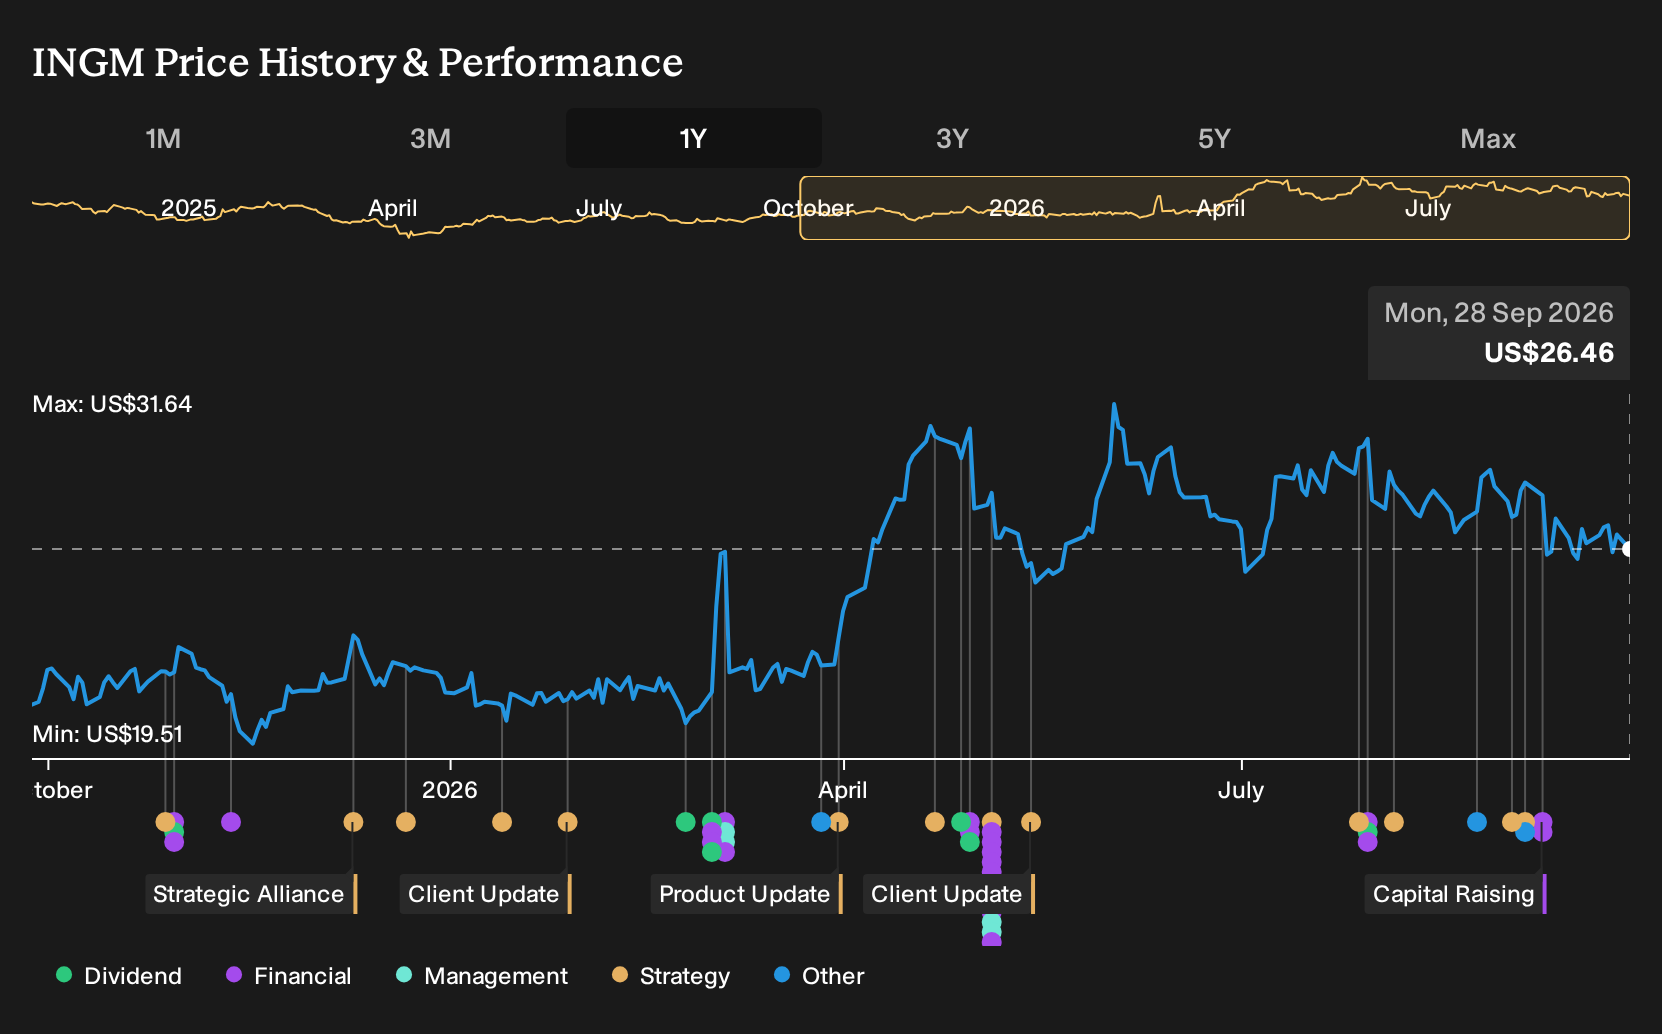1662x1034 pixels.
Task: Select the orange Strategy dot just after 2026
Action: click(502, 822)
